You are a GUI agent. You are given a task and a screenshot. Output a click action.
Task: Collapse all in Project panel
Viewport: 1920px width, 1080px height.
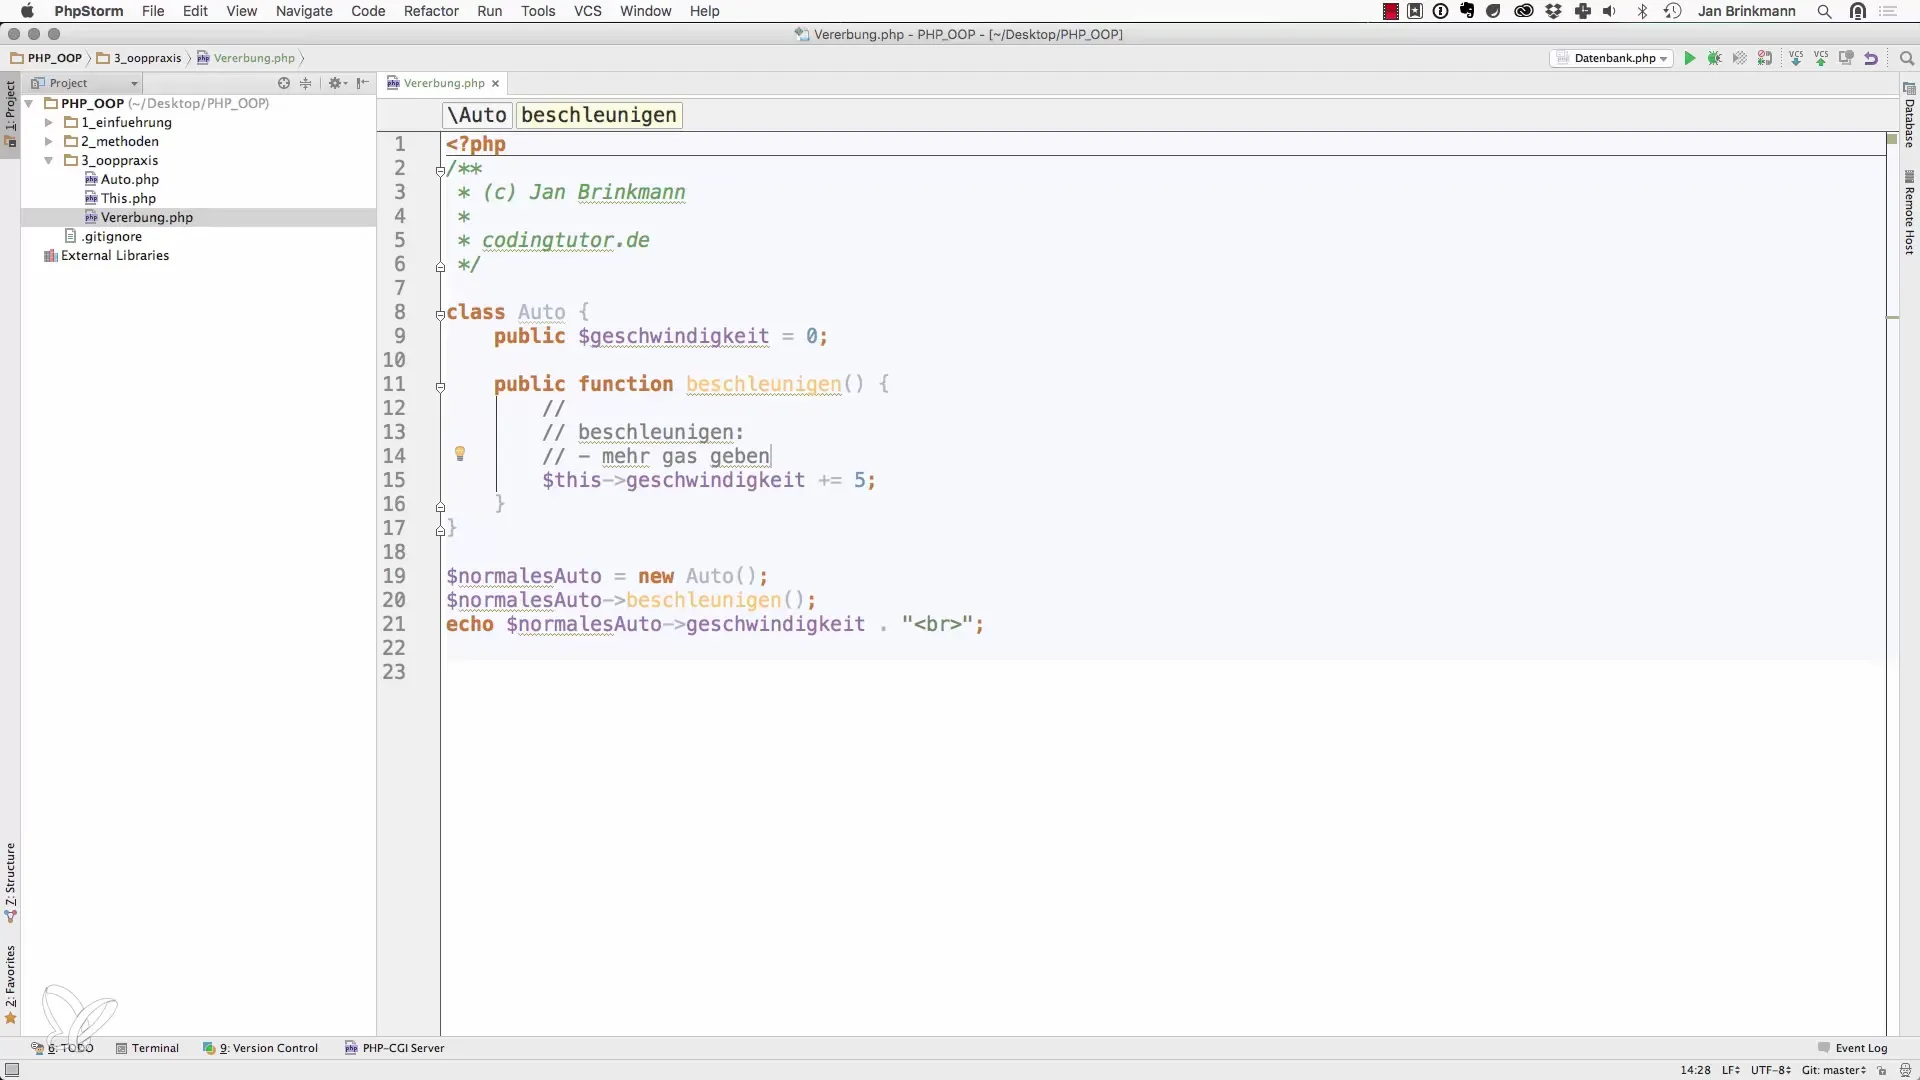coord(306,83)
